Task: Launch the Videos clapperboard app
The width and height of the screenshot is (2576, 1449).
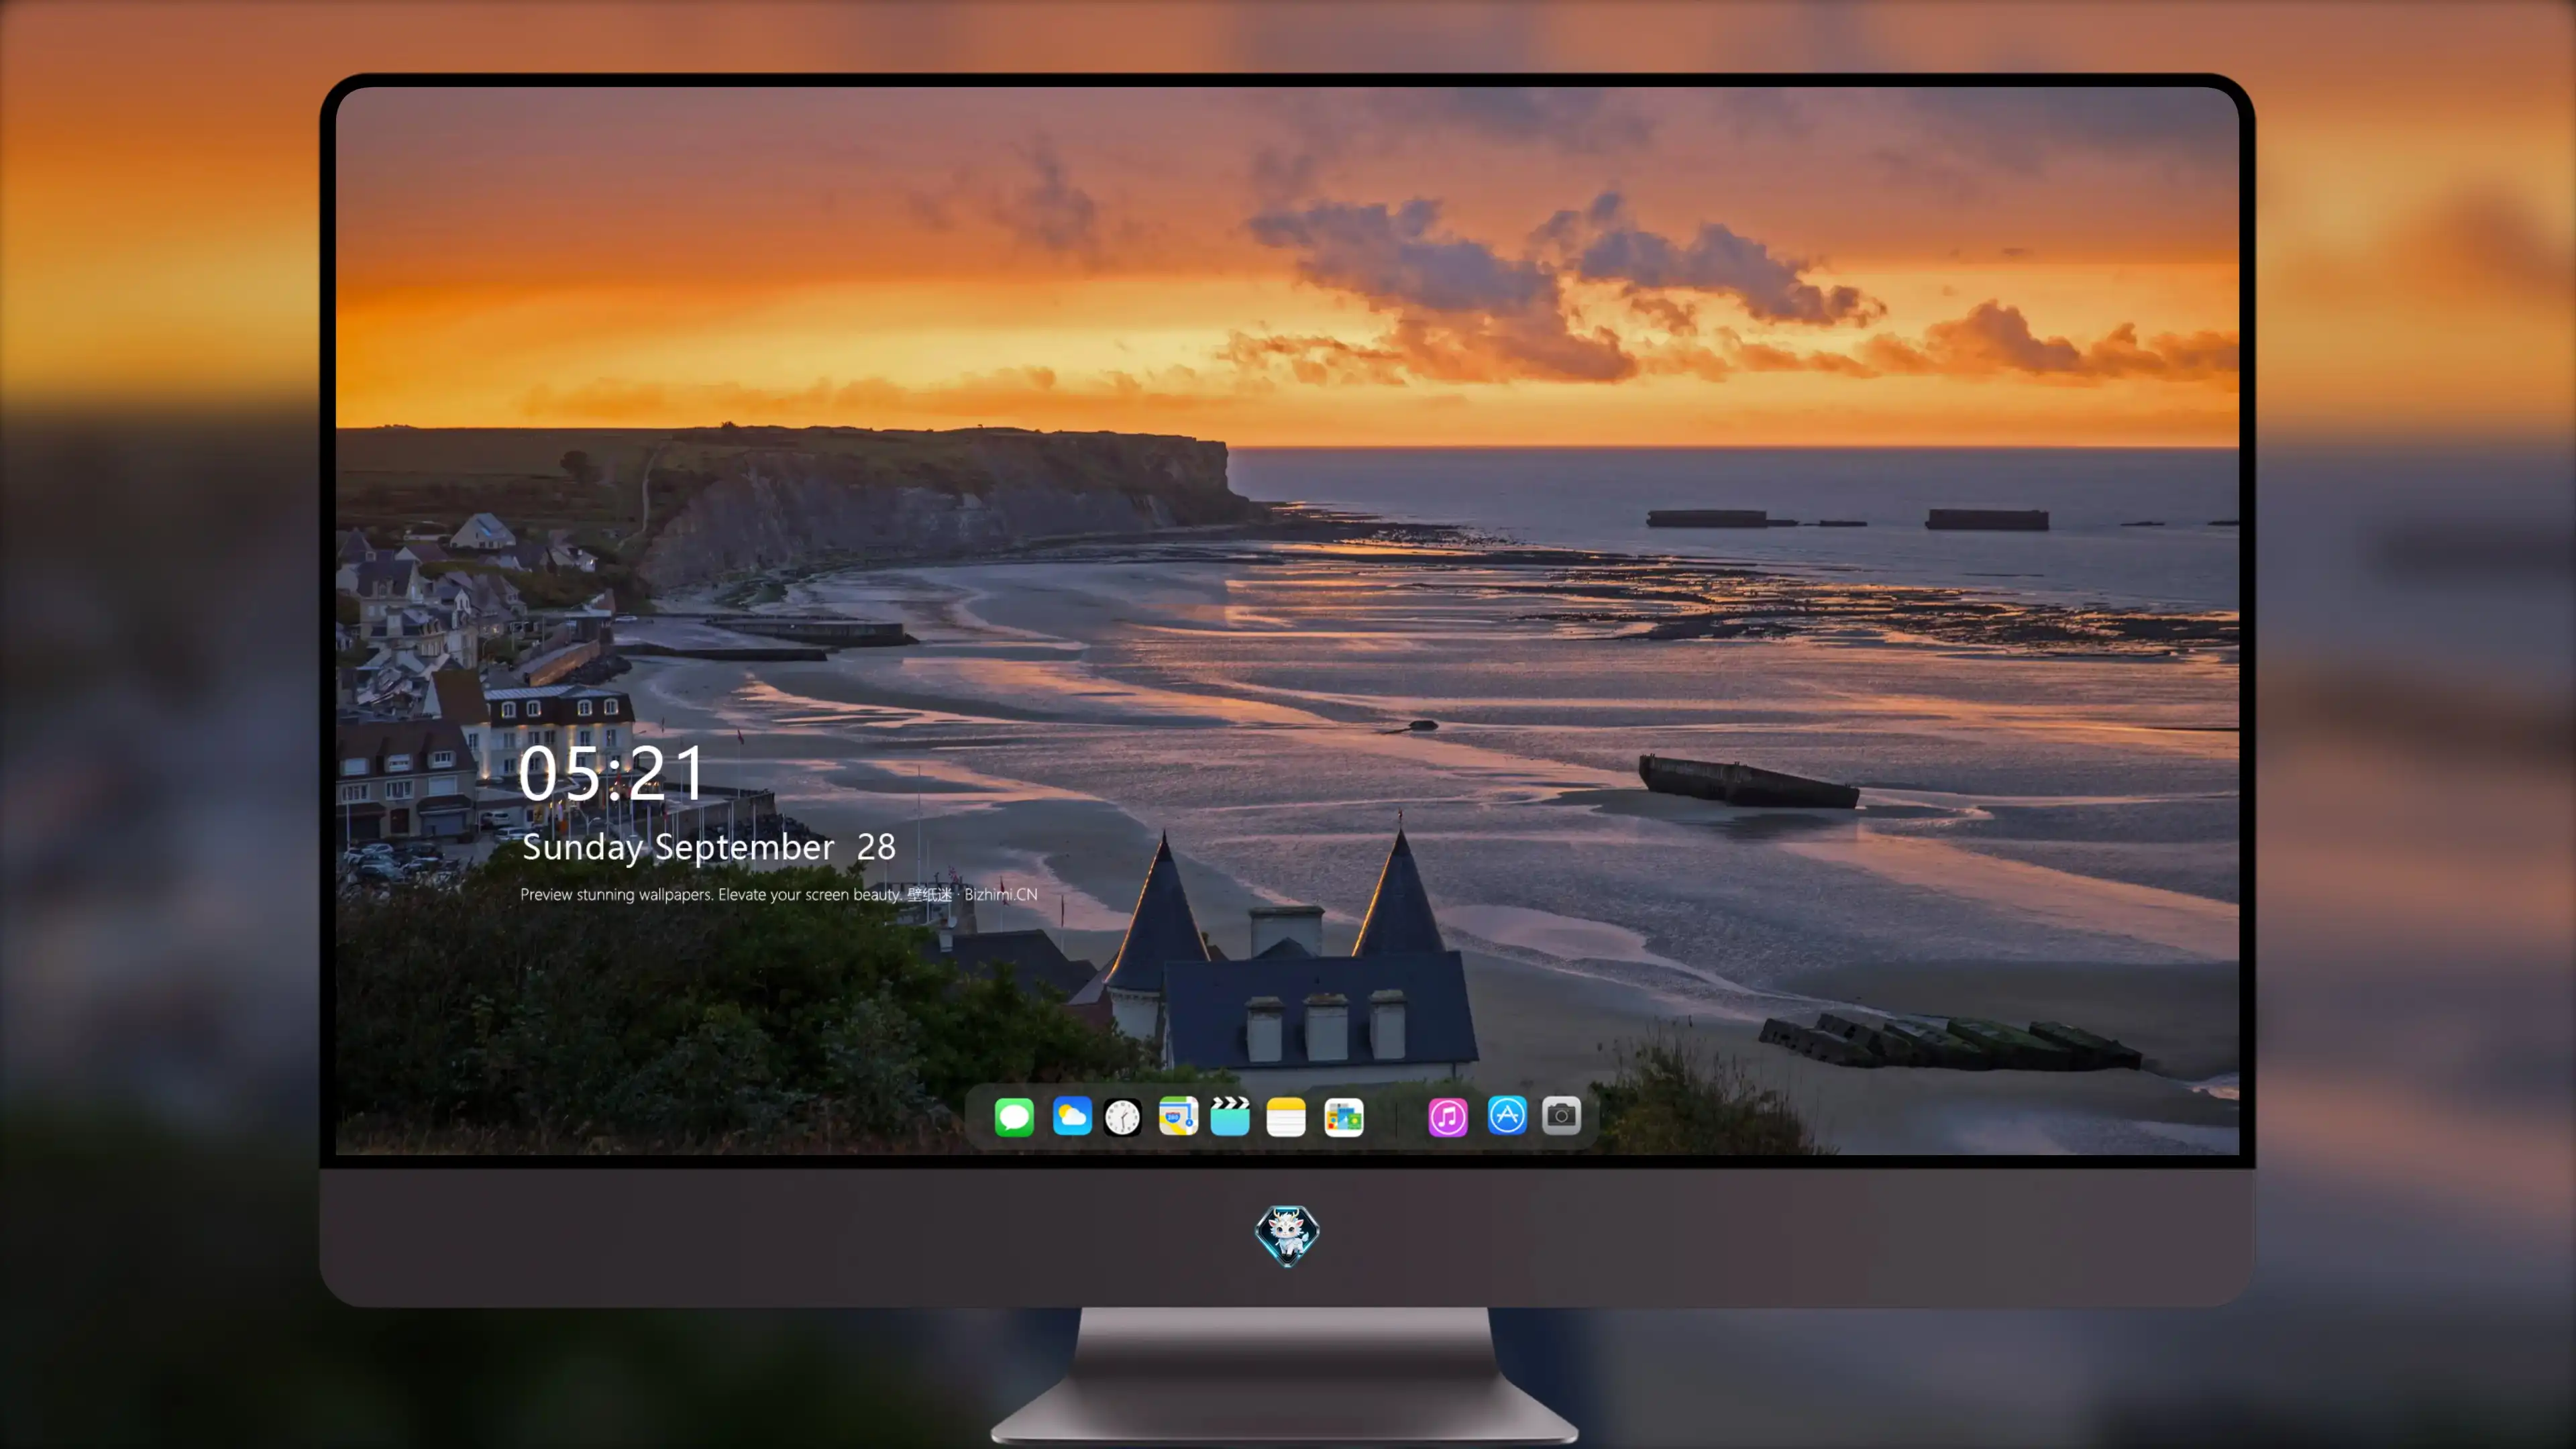Action: point(1230,1116)
